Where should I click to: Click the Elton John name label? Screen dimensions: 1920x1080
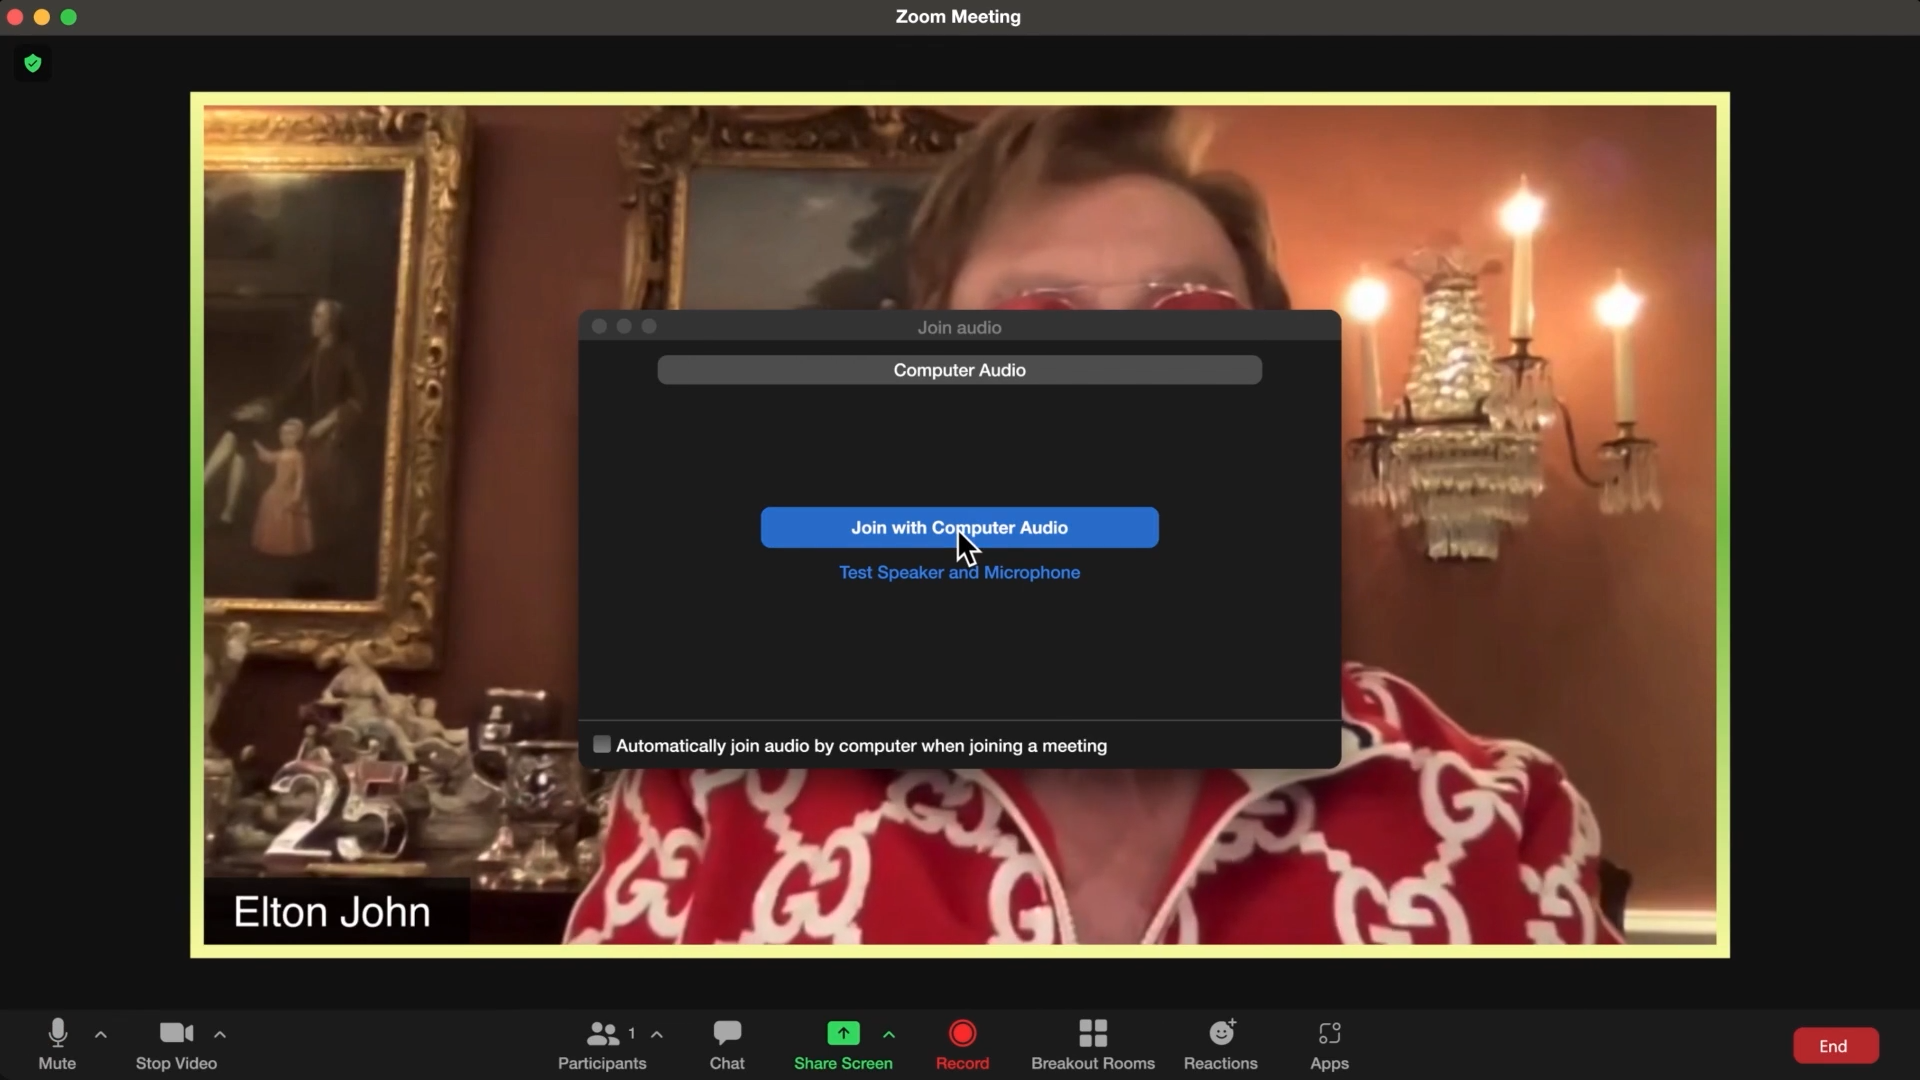[332, 912]
